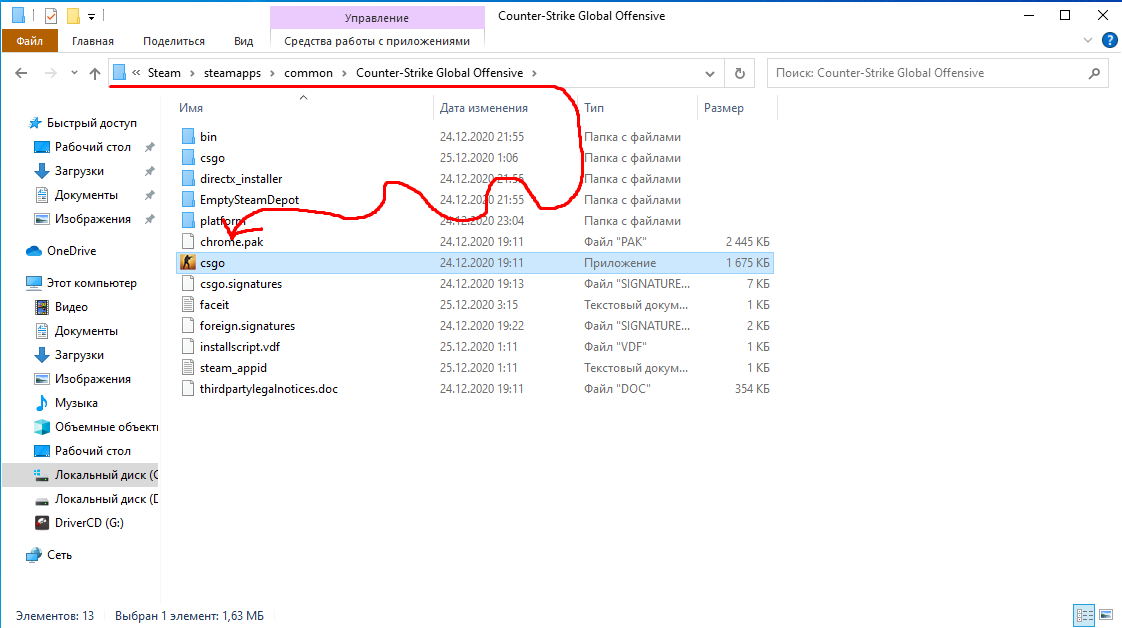Viewport: 1122px width, 628px height.
Task: Select the csgo folder dated 25.12.2020 1:06
Action: click(x=474, y=158)
